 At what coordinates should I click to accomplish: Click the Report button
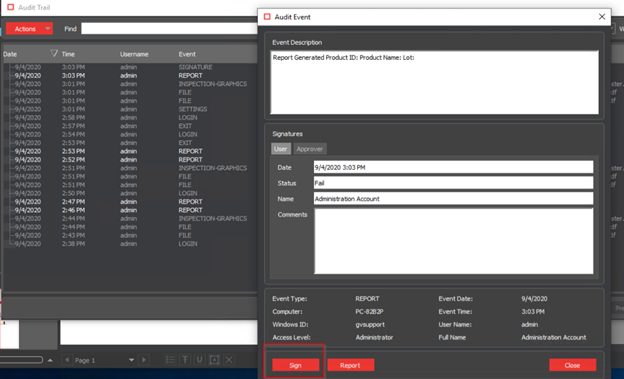pyautogui.click(x=350, y=365)
